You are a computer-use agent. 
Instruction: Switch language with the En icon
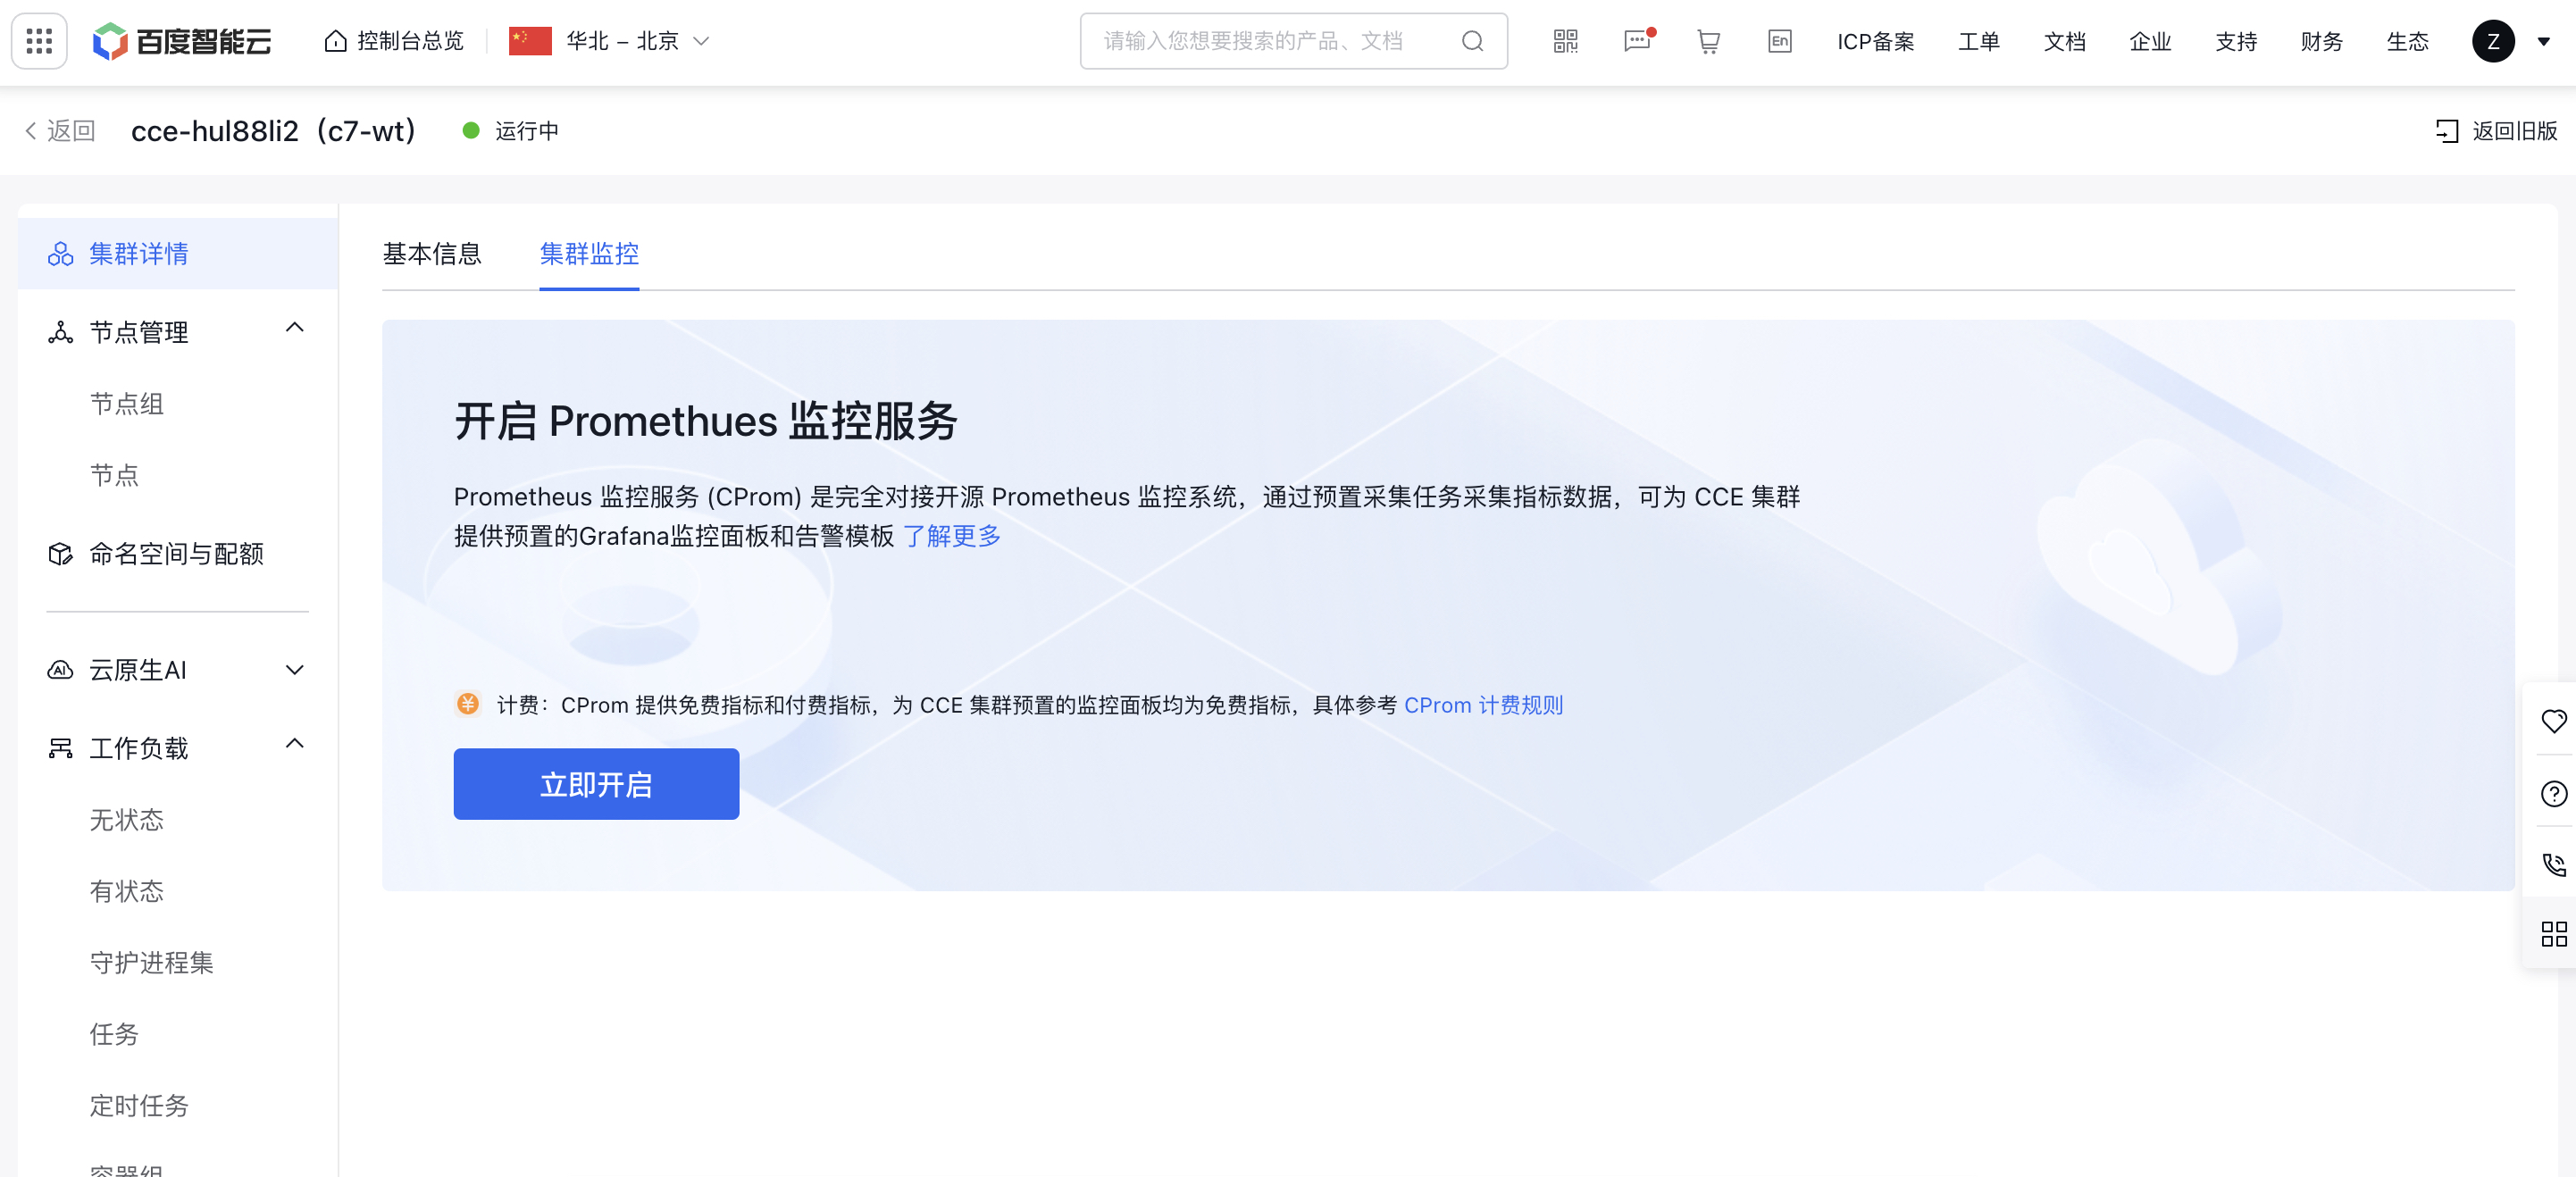(x=1779, y=41)
